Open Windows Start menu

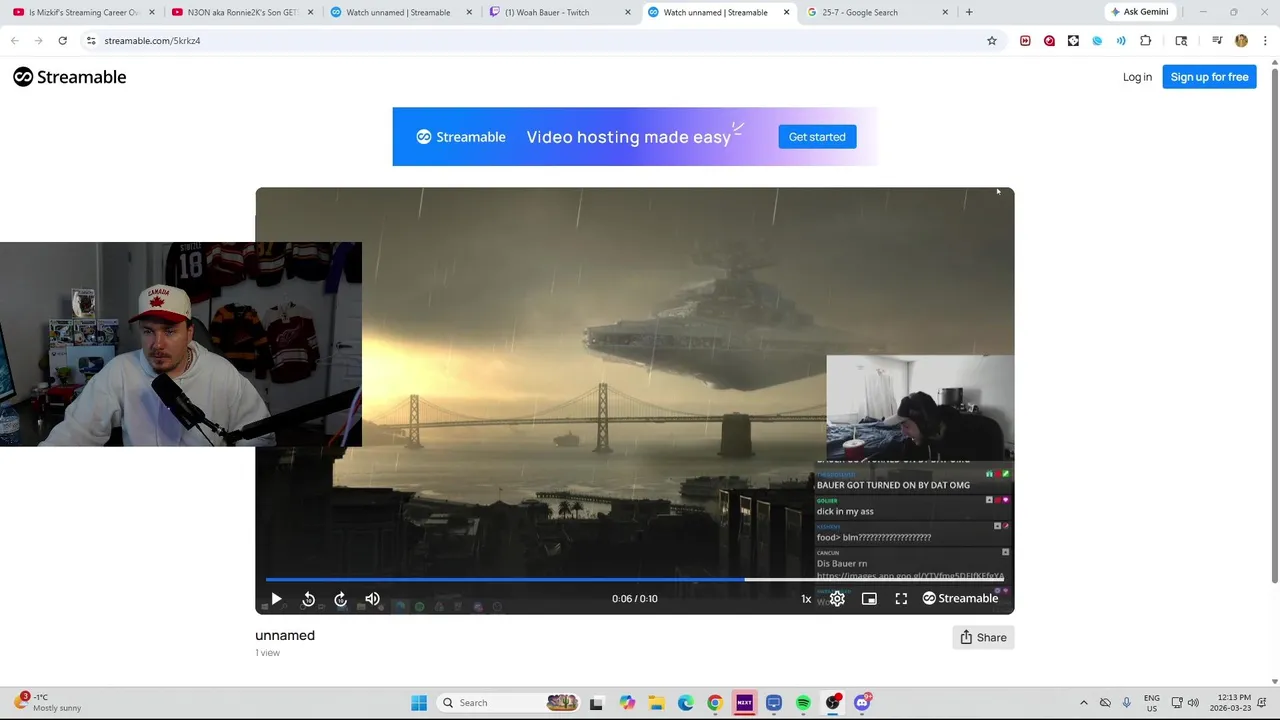pyautogui.click(x=419, y=703)
